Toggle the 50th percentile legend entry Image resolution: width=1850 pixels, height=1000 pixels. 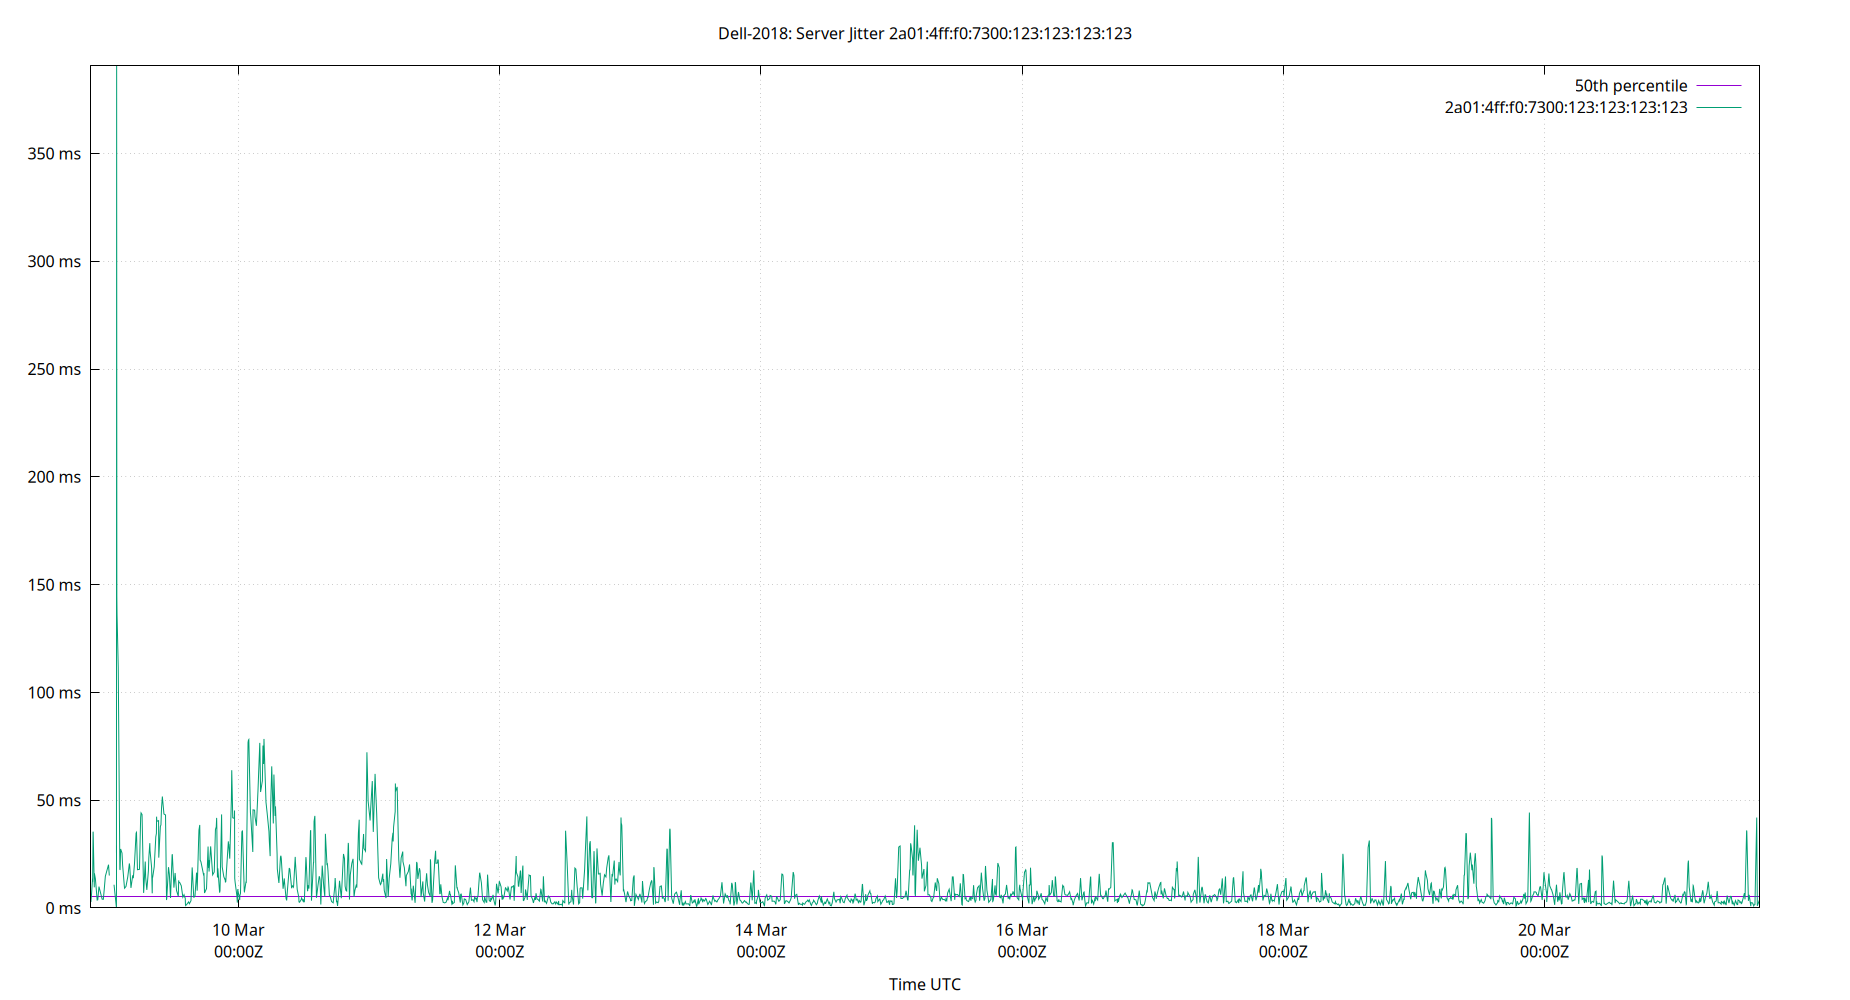[1630, 85]
